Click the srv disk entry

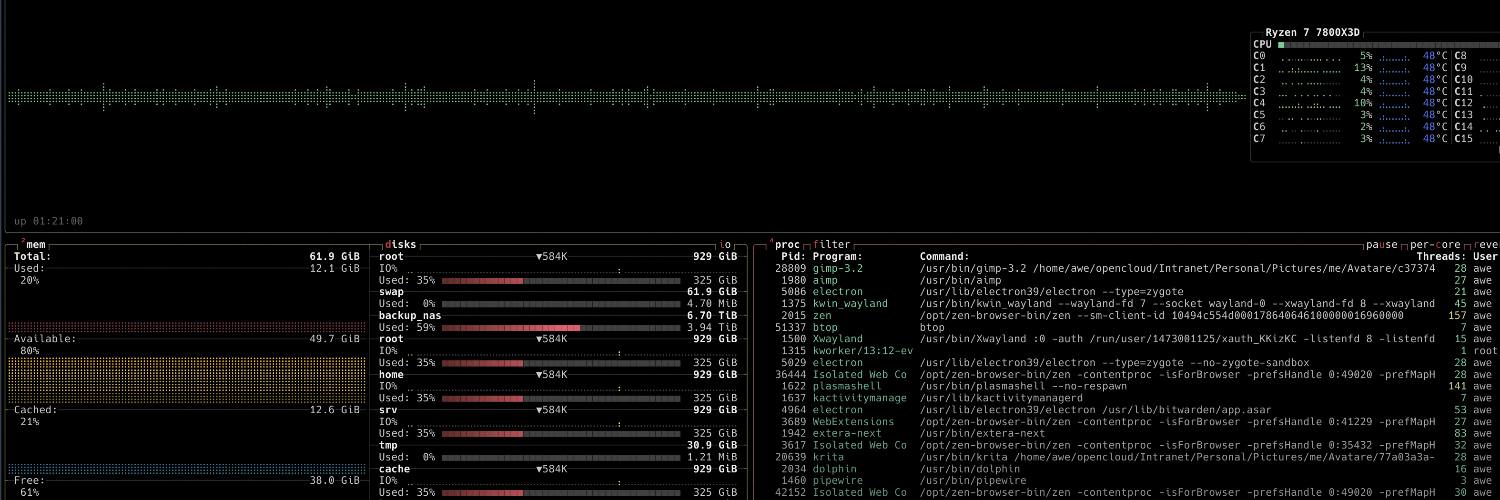coord(388,410)
